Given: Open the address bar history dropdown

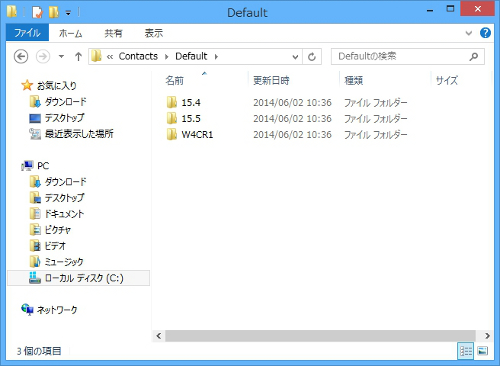Looking at the screenshot, I should click(x=295, y=57).
